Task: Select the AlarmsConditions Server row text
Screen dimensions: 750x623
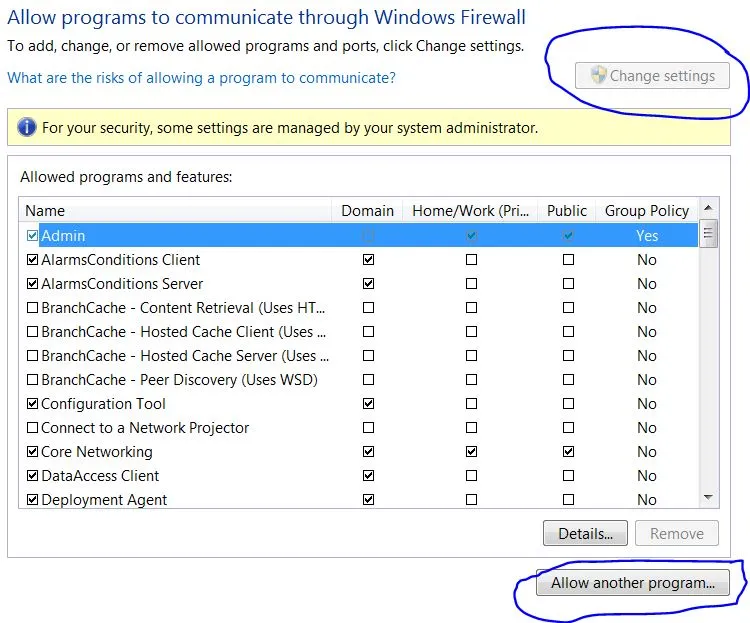Action: [122, 283]
